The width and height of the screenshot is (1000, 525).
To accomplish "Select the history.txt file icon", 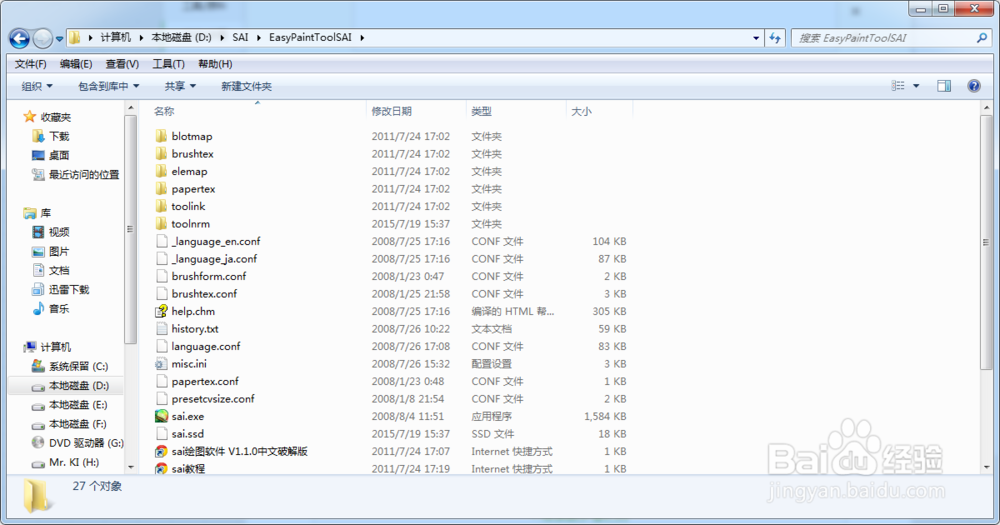I will (x=161, y=329).
